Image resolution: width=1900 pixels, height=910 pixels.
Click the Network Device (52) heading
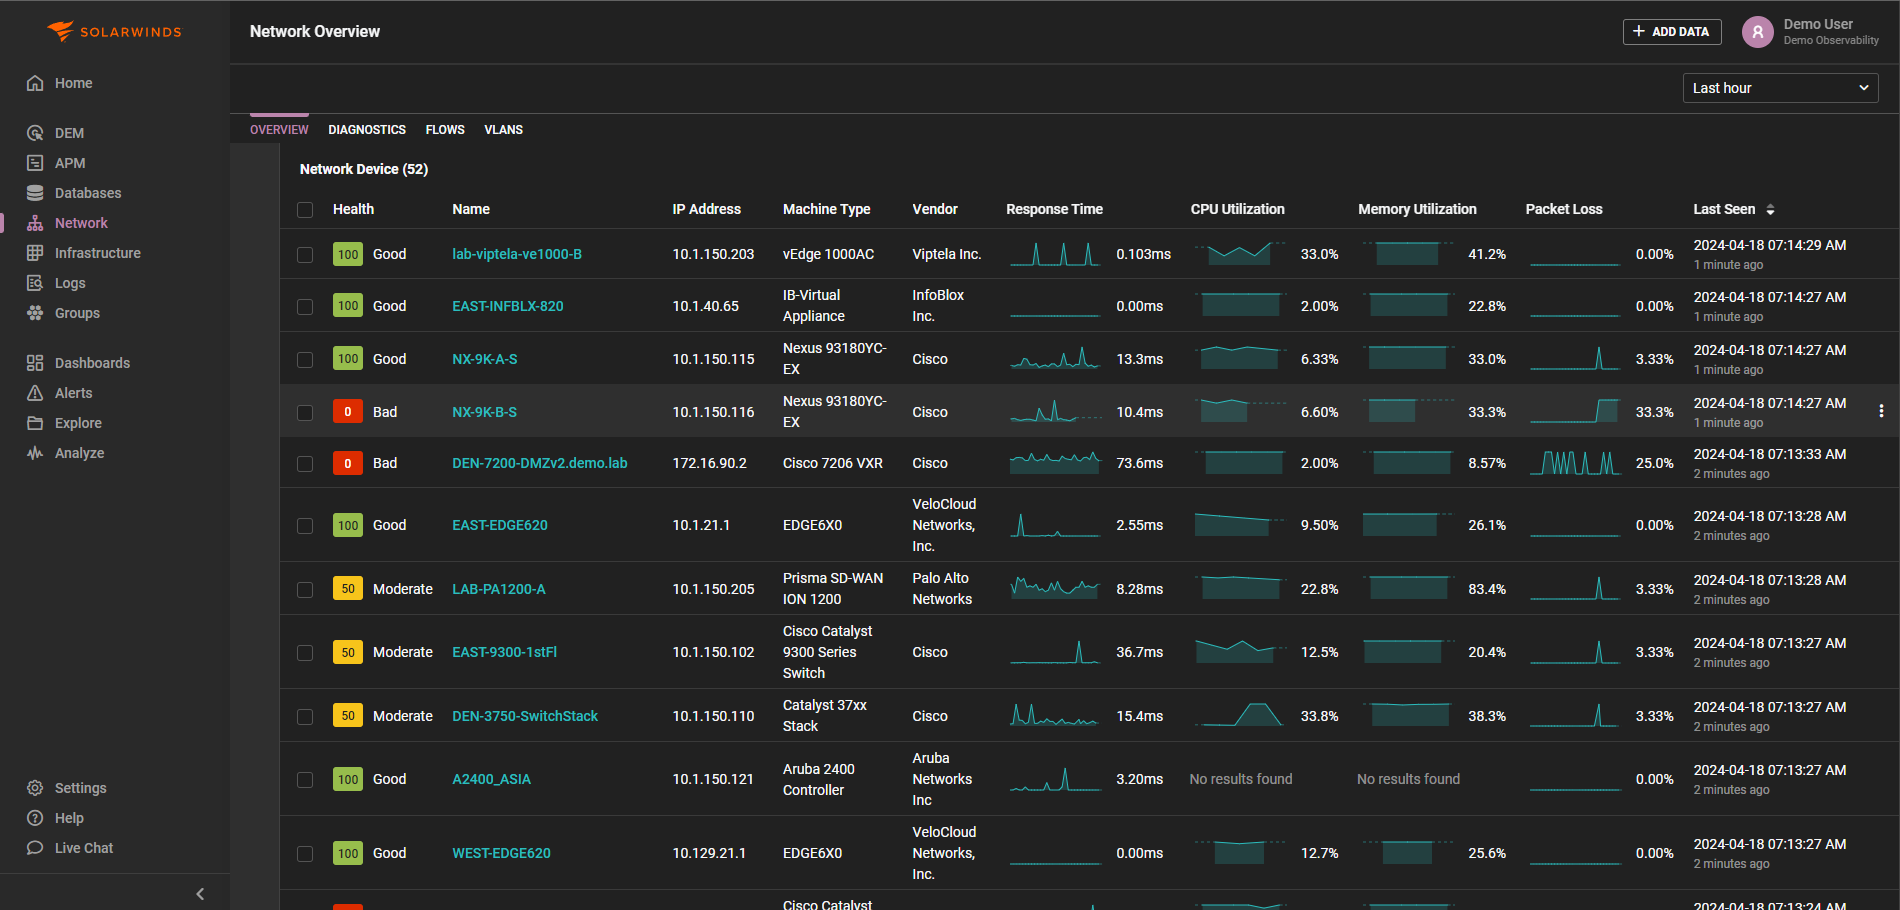(x=364, y=169)
